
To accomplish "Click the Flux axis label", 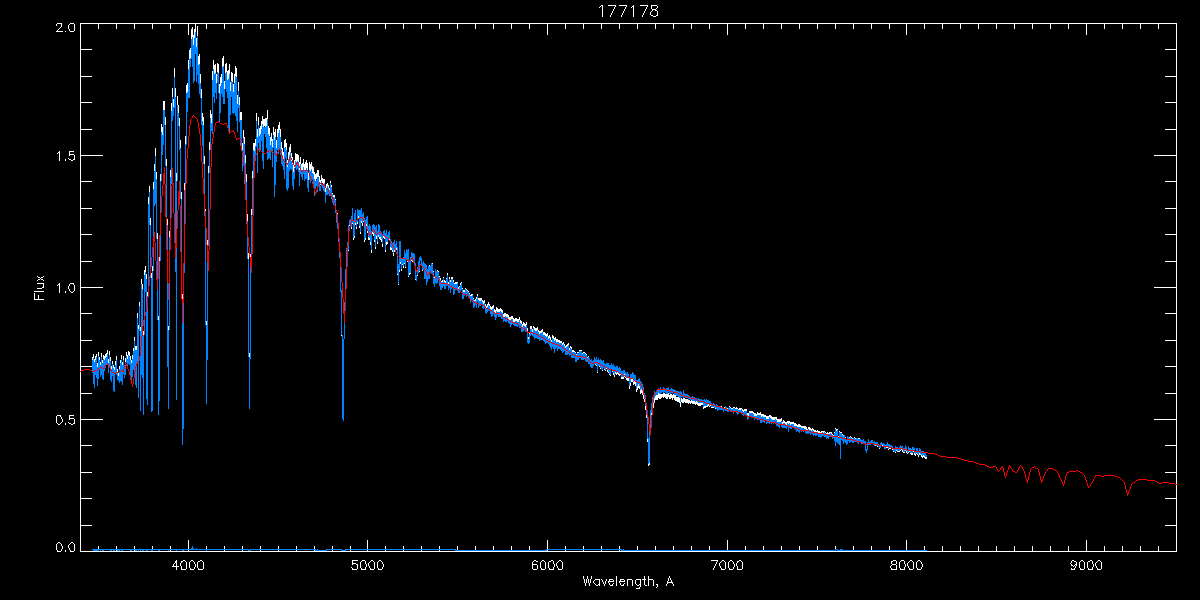I will pos(40,288).
